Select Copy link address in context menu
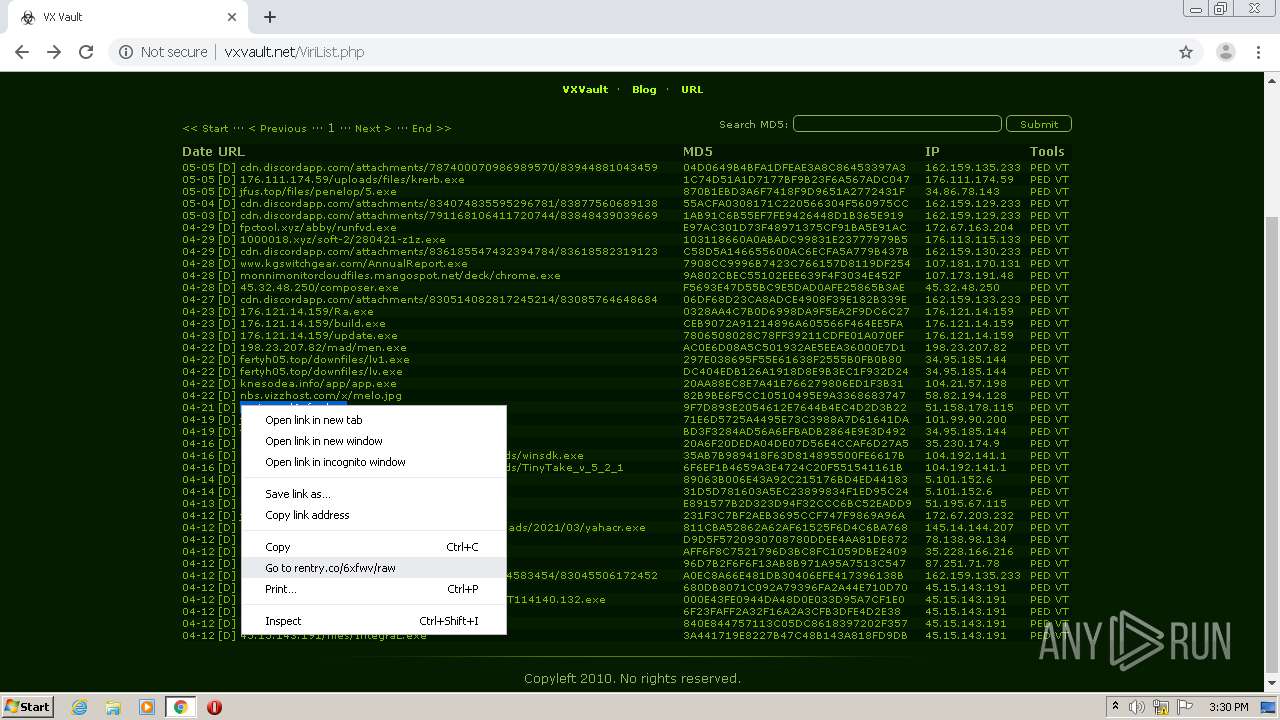 (x=374, y=515)
